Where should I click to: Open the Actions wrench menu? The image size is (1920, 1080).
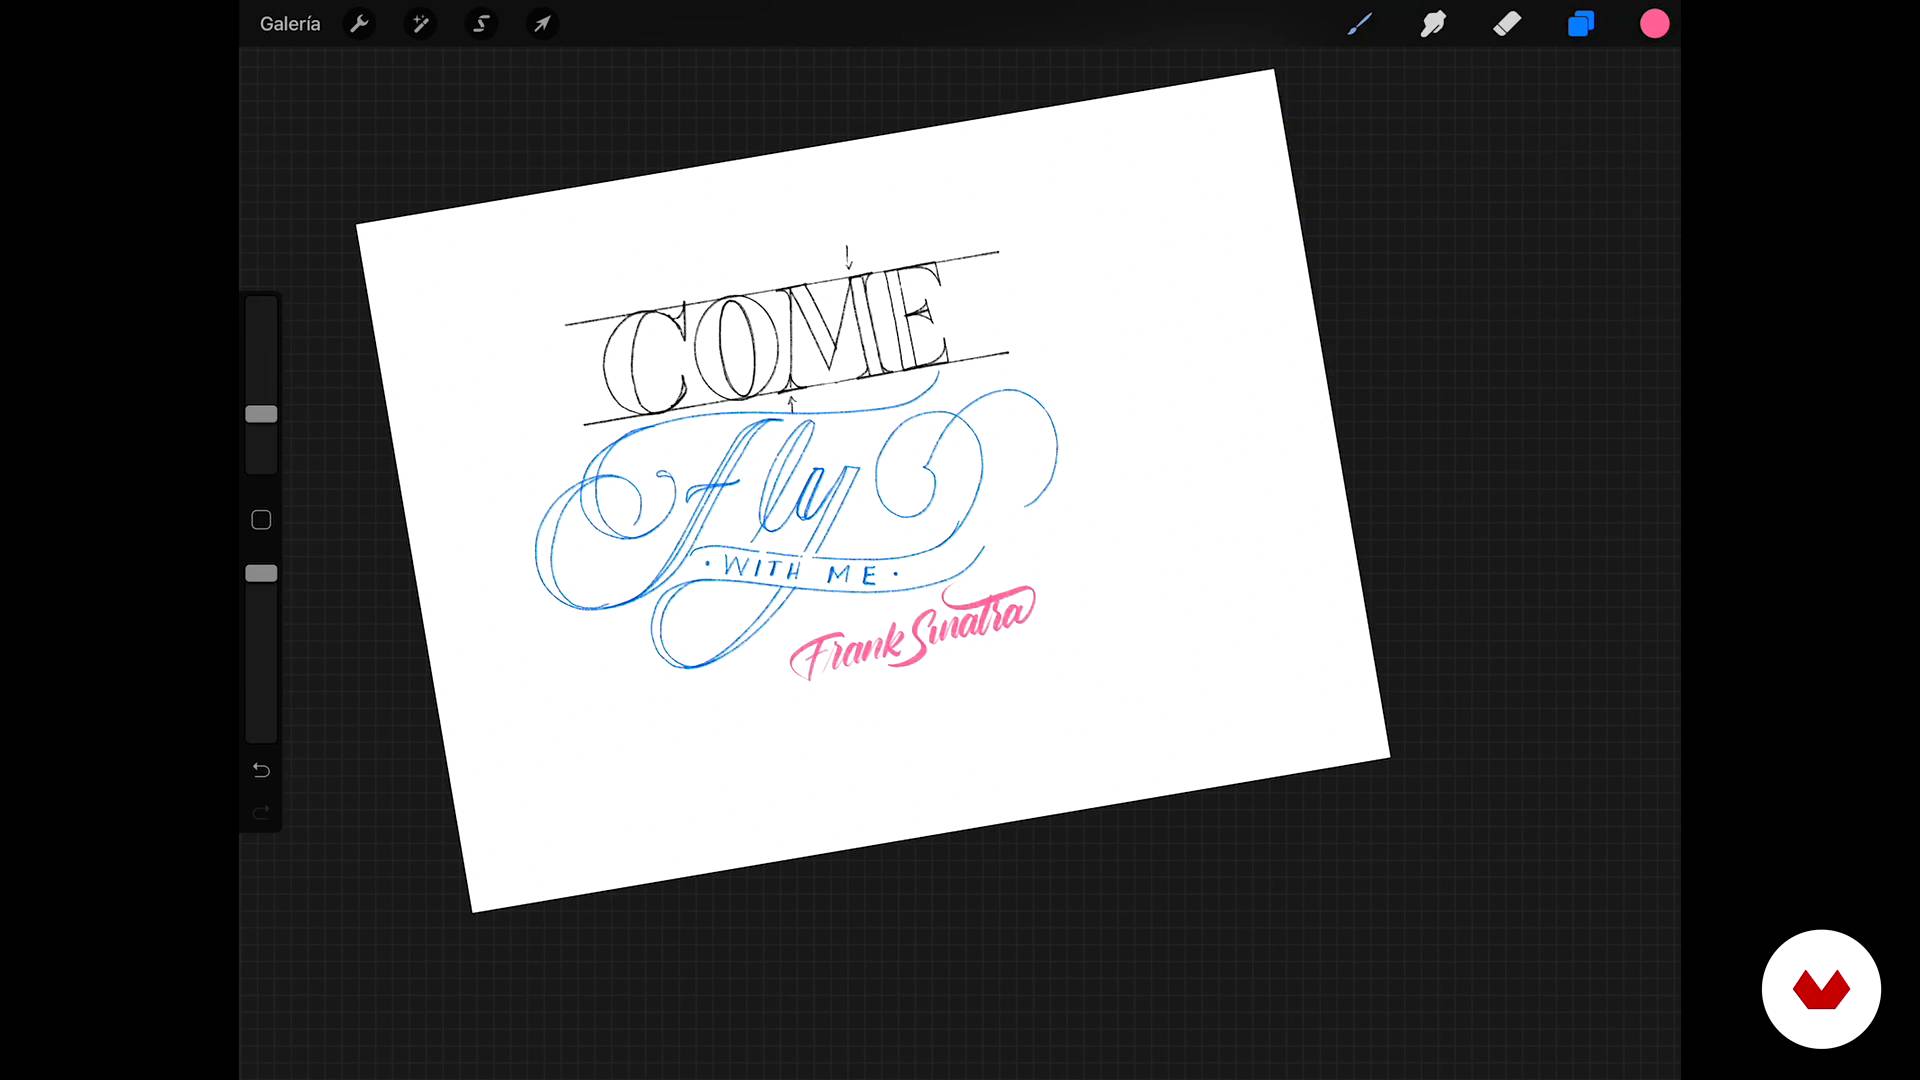coord(359,24)
